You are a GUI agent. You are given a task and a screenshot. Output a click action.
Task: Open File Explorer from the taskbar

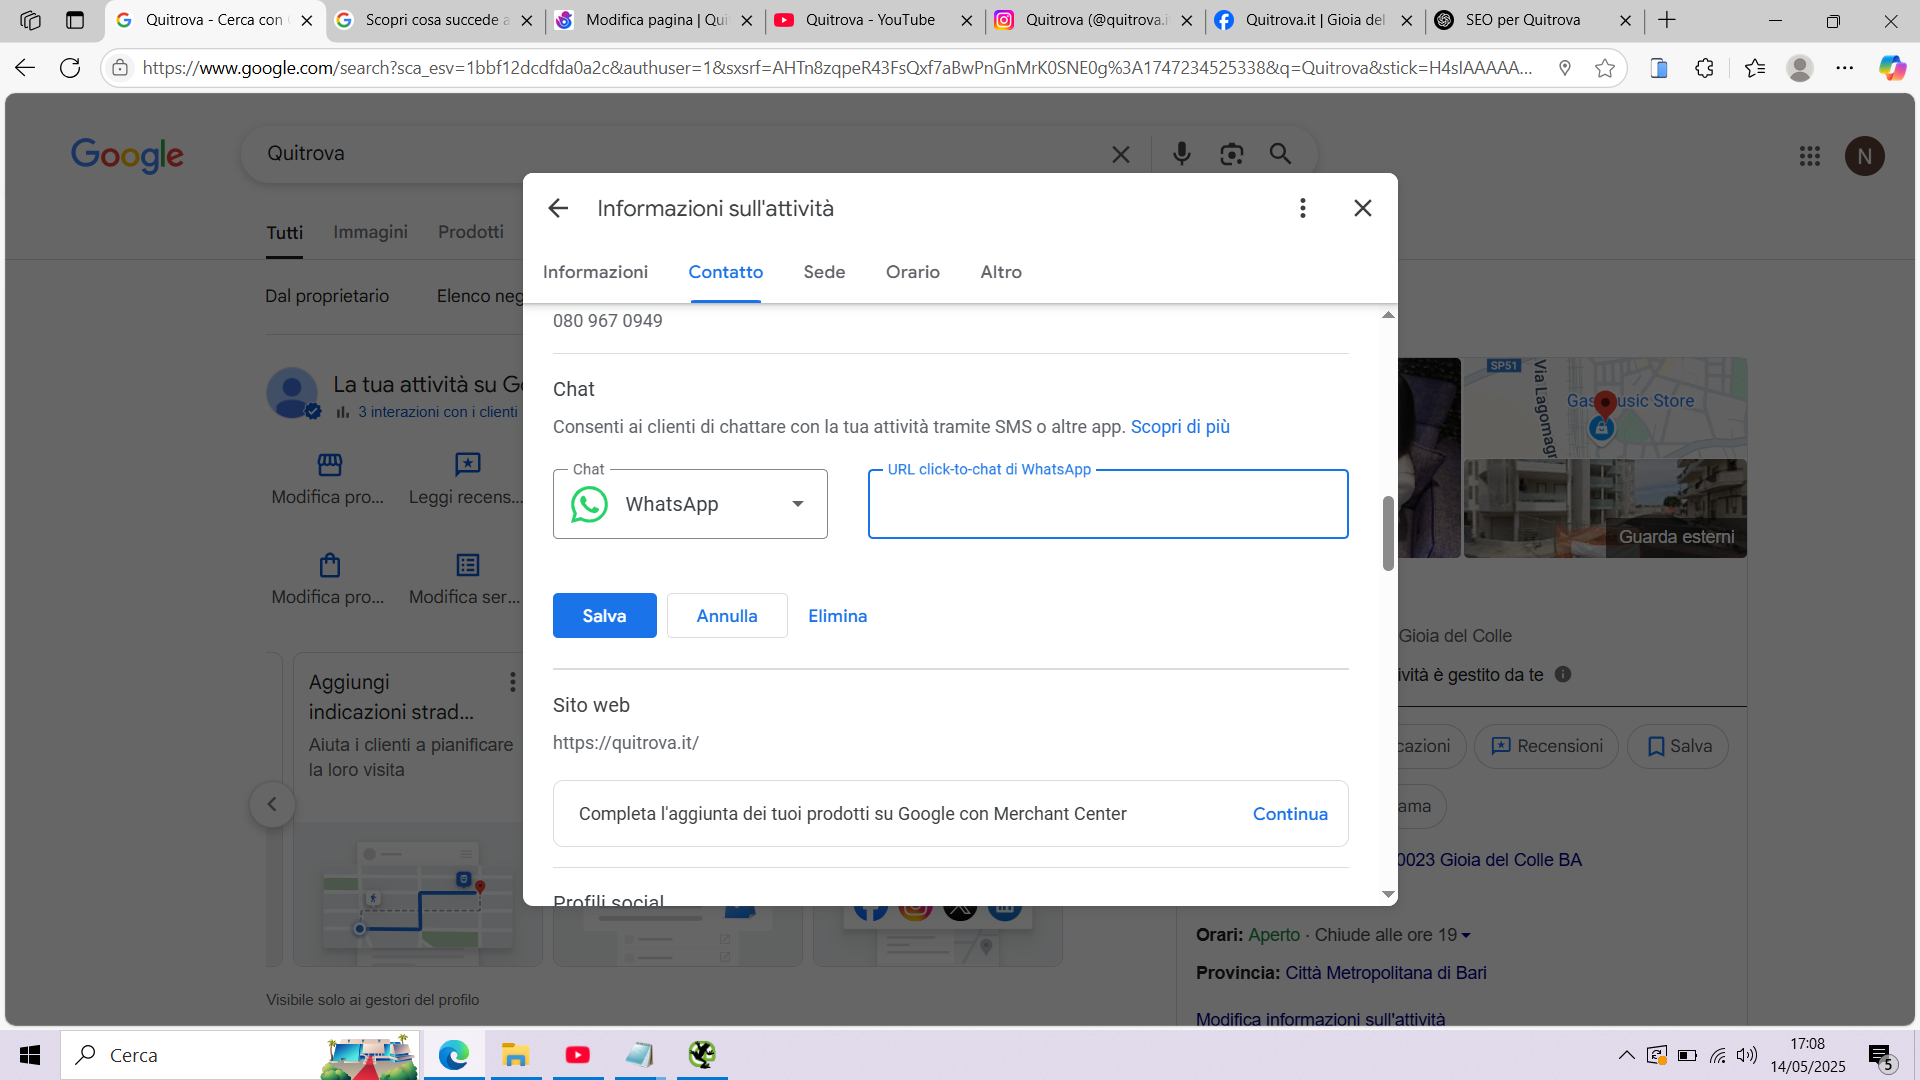[515, 1055]
